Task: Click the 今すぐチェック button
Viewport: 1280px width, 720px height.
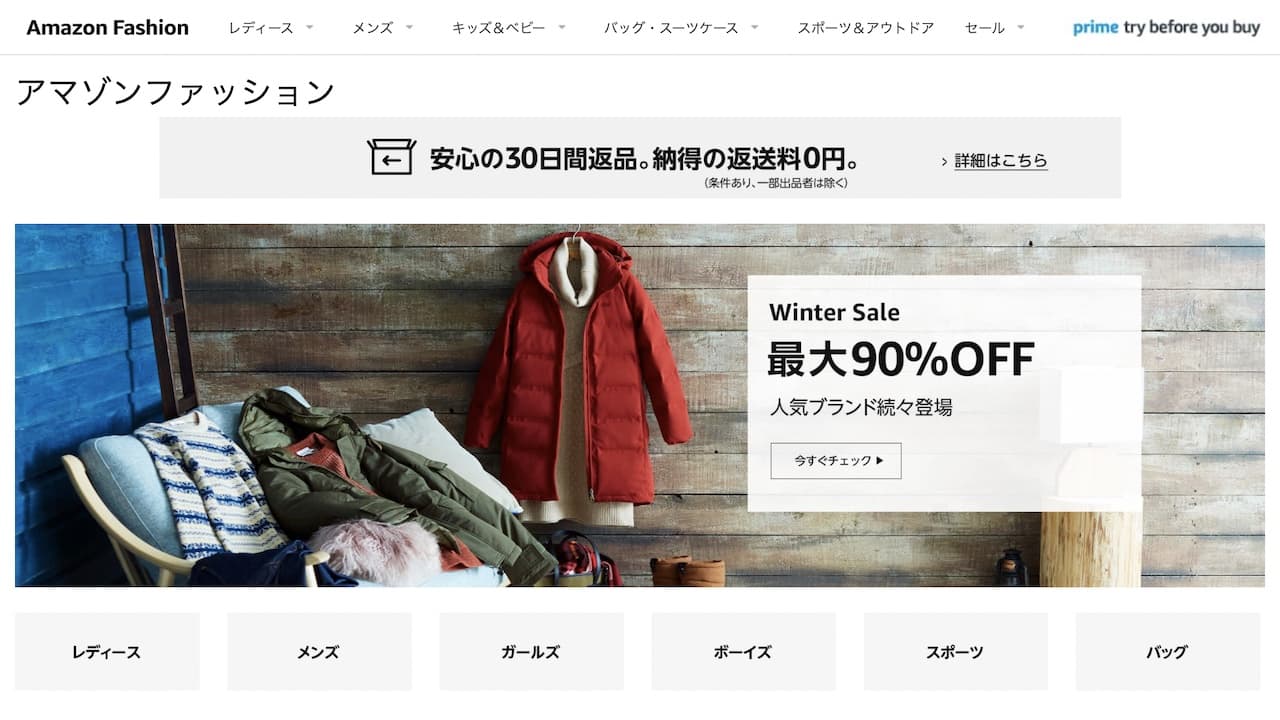Action: [836, 461]
